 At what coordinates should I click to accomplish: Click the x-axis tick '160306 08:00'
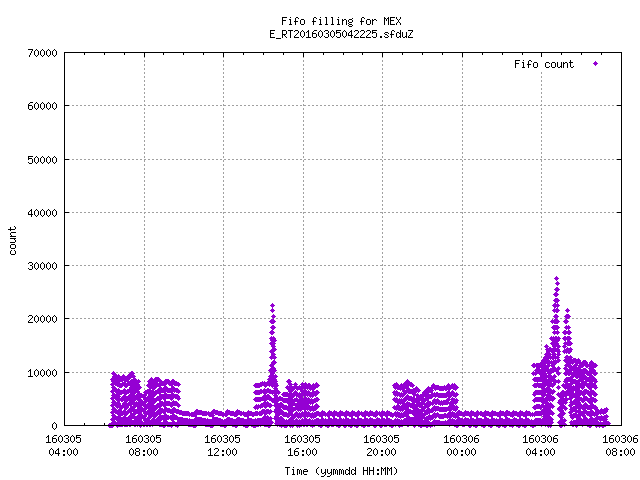tap(620, 445)
